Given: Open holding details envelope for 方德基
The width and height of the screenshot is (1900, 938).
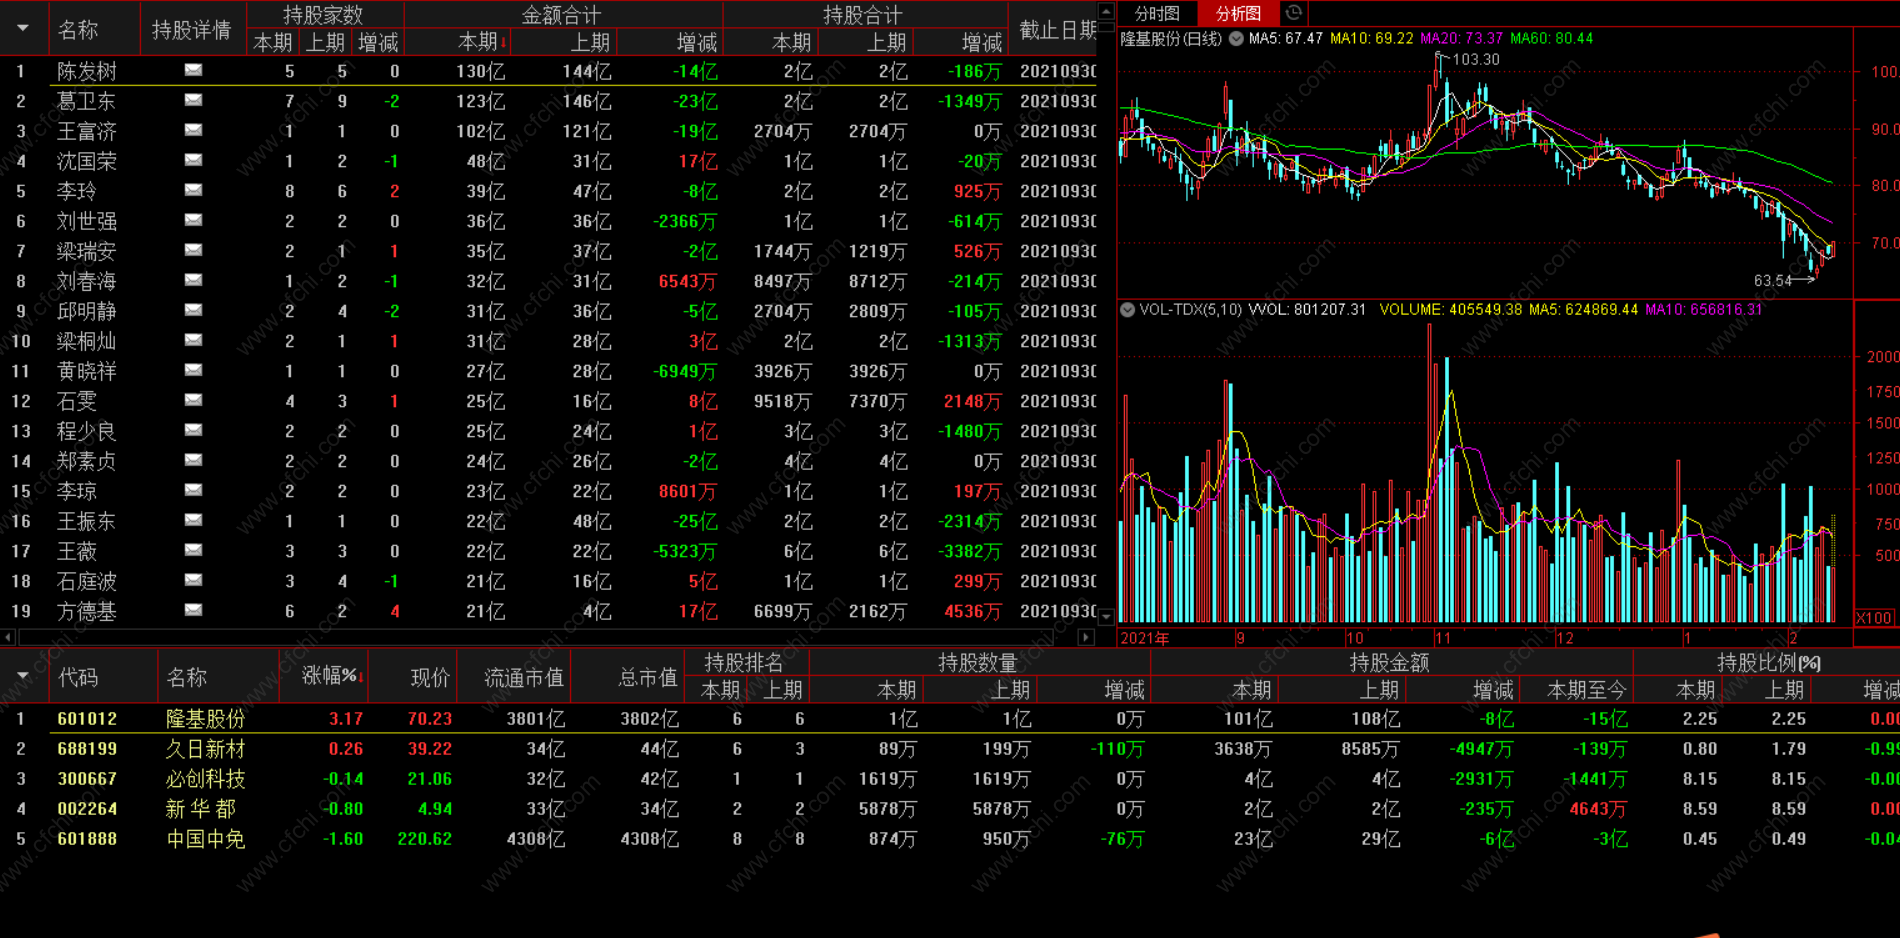Looking at the screenshot, I should tap(193, 610).
